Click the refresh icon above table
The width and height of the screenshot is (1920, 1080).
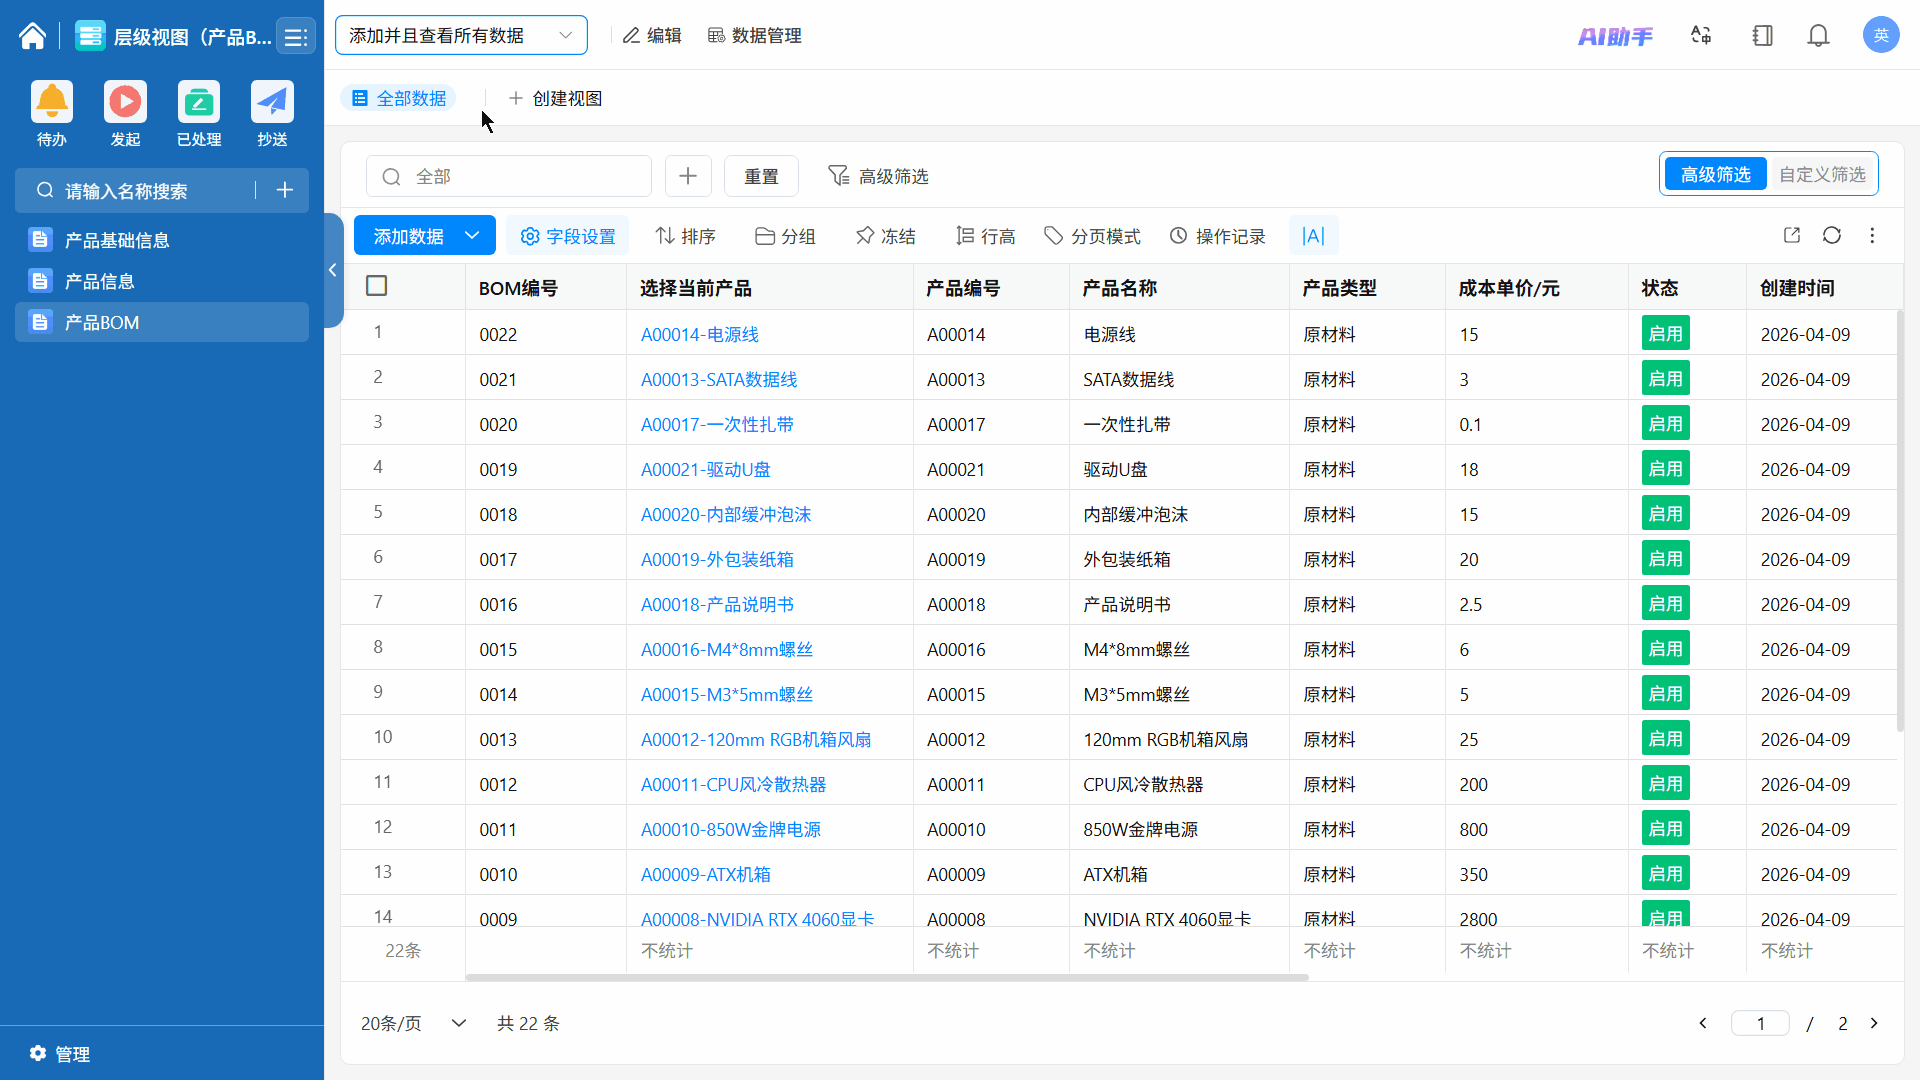coord(1832,236)
